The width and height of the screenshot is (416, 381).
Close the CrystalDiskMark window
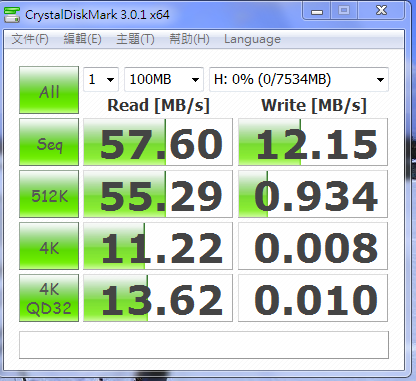click(382, 11)
